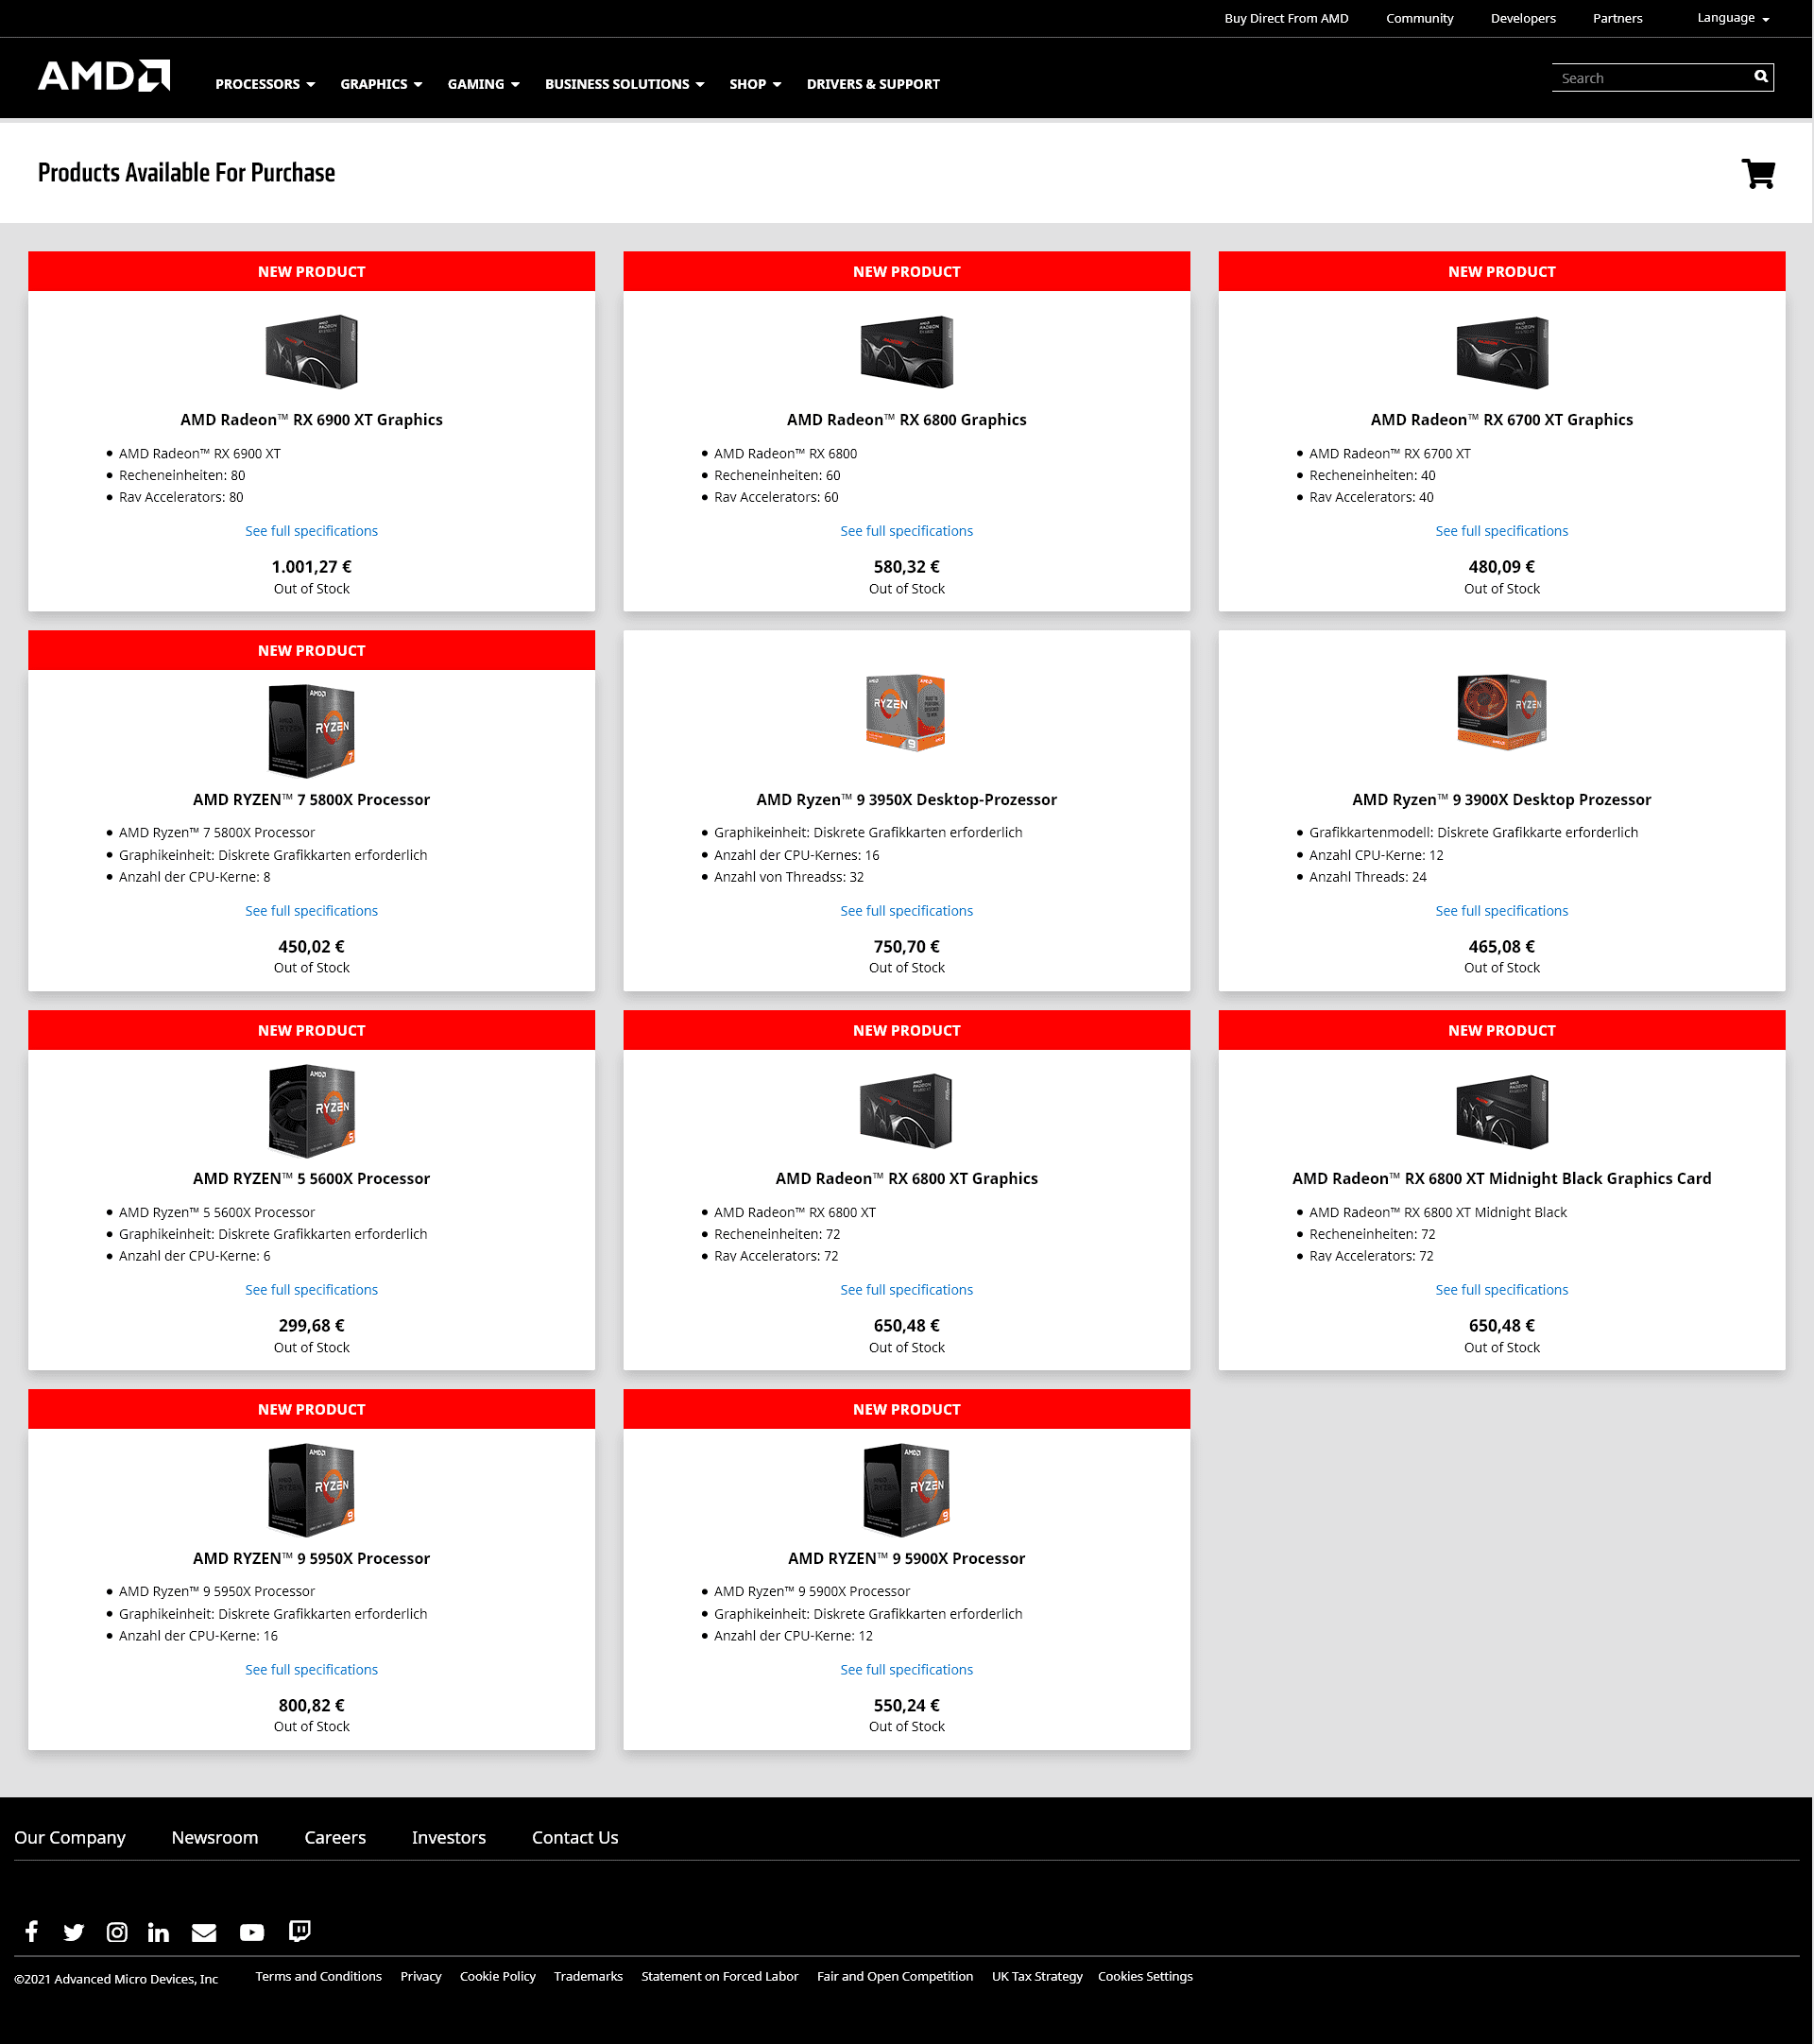See full specifications for Ryzen 9 3900X

1502,911
